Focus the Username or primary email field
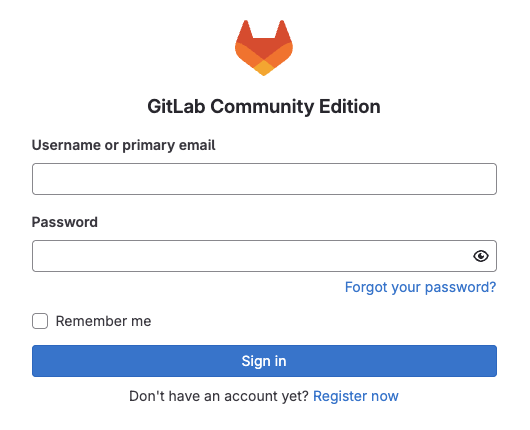Viewport: 530px width, 430px height. click(264, 179)
